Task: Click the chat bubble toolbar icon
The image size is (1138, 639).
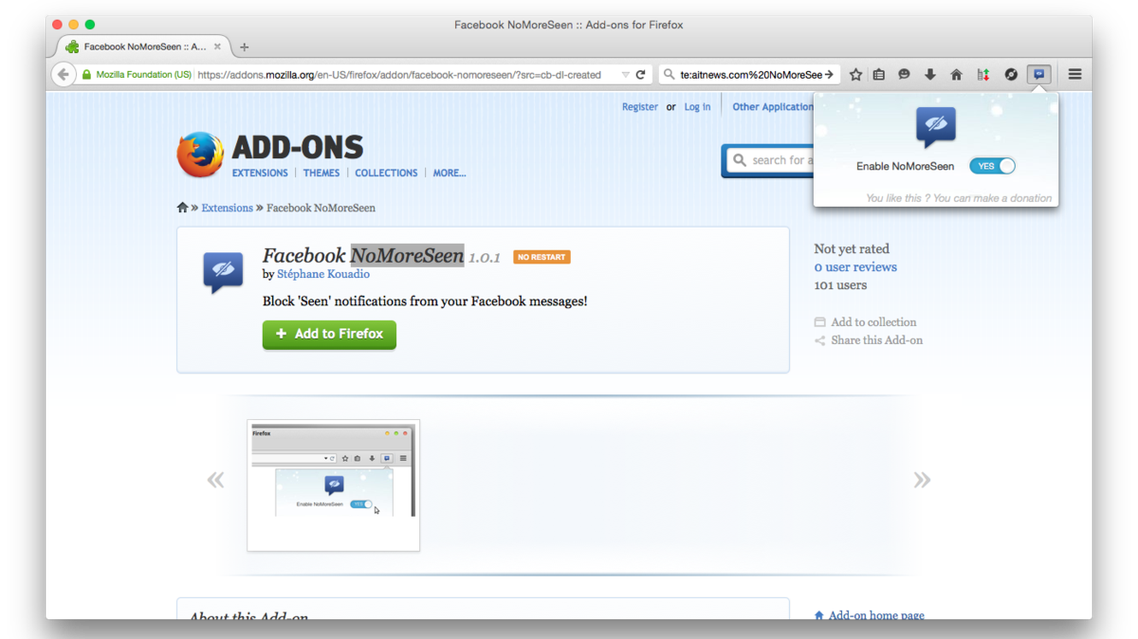Action: [x=904, y=74]
